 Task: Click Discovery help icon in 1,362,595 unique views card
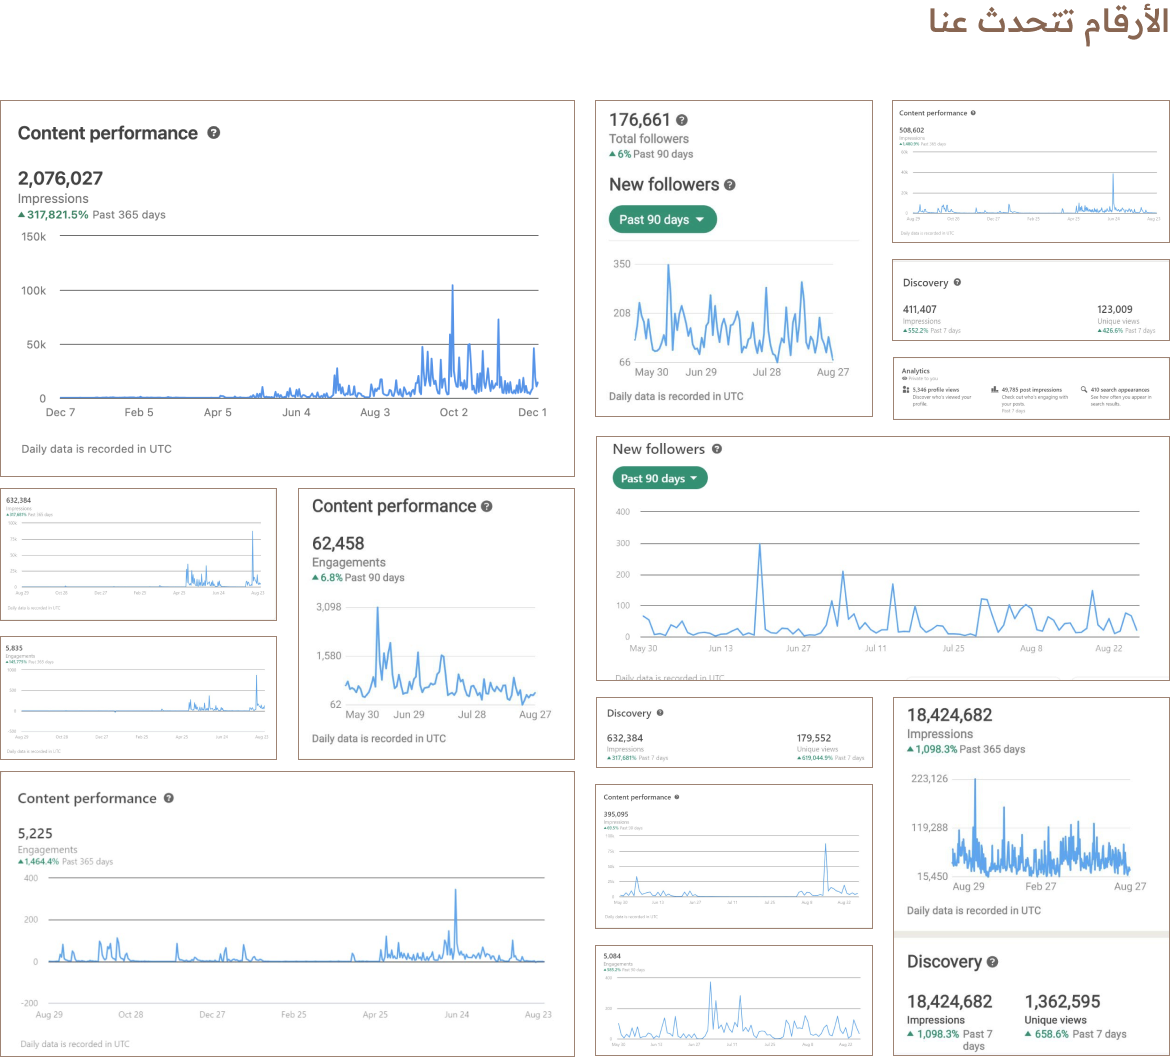[992, 962]
